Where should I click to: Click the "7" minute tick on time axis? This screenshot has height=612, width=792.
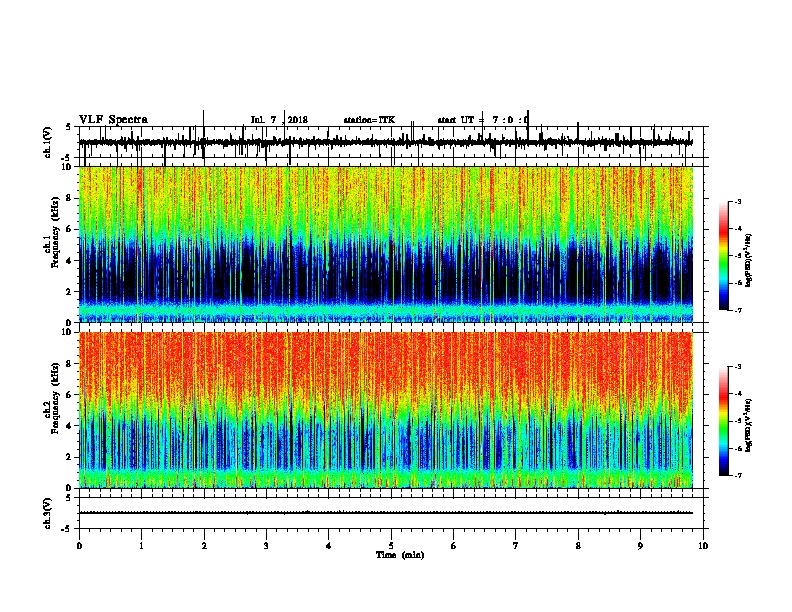(516, 545)
